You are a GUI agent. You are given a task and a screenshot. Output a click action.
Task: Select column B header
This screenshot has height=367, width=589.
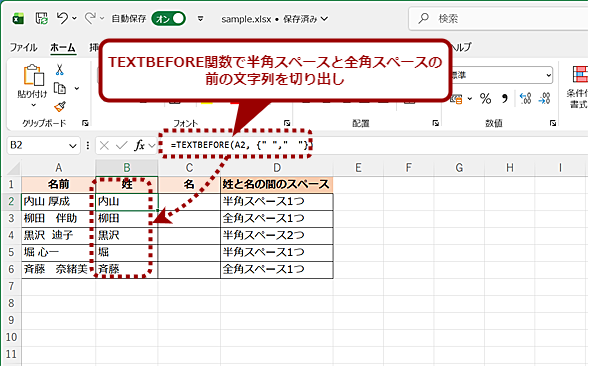click(127, 168)
